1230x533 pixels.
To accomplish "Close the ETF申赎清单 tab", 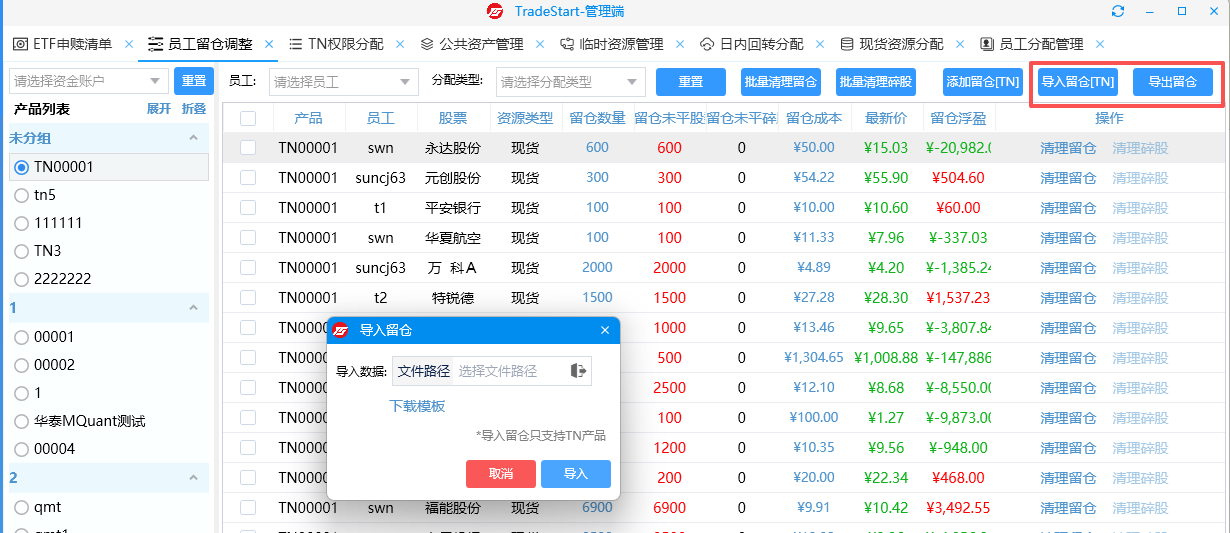I will pos(129,44).
